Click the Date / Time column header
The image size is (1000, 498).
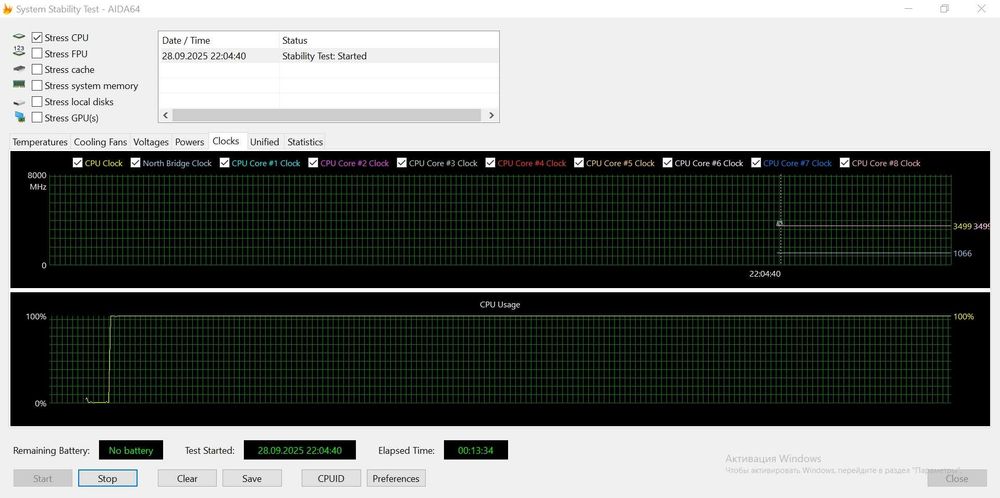219,40
